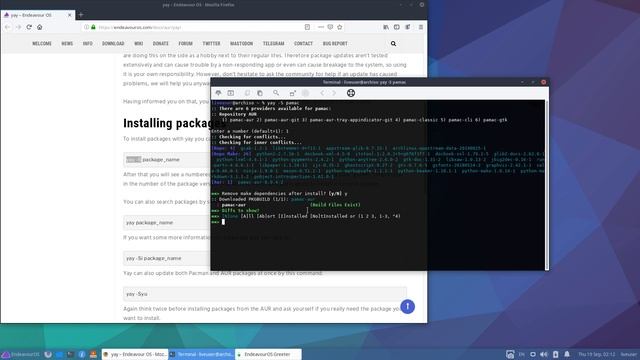Reload the Endeavour OS page
The height and width of the screenshot is (360, 640).
click(29, 27)
